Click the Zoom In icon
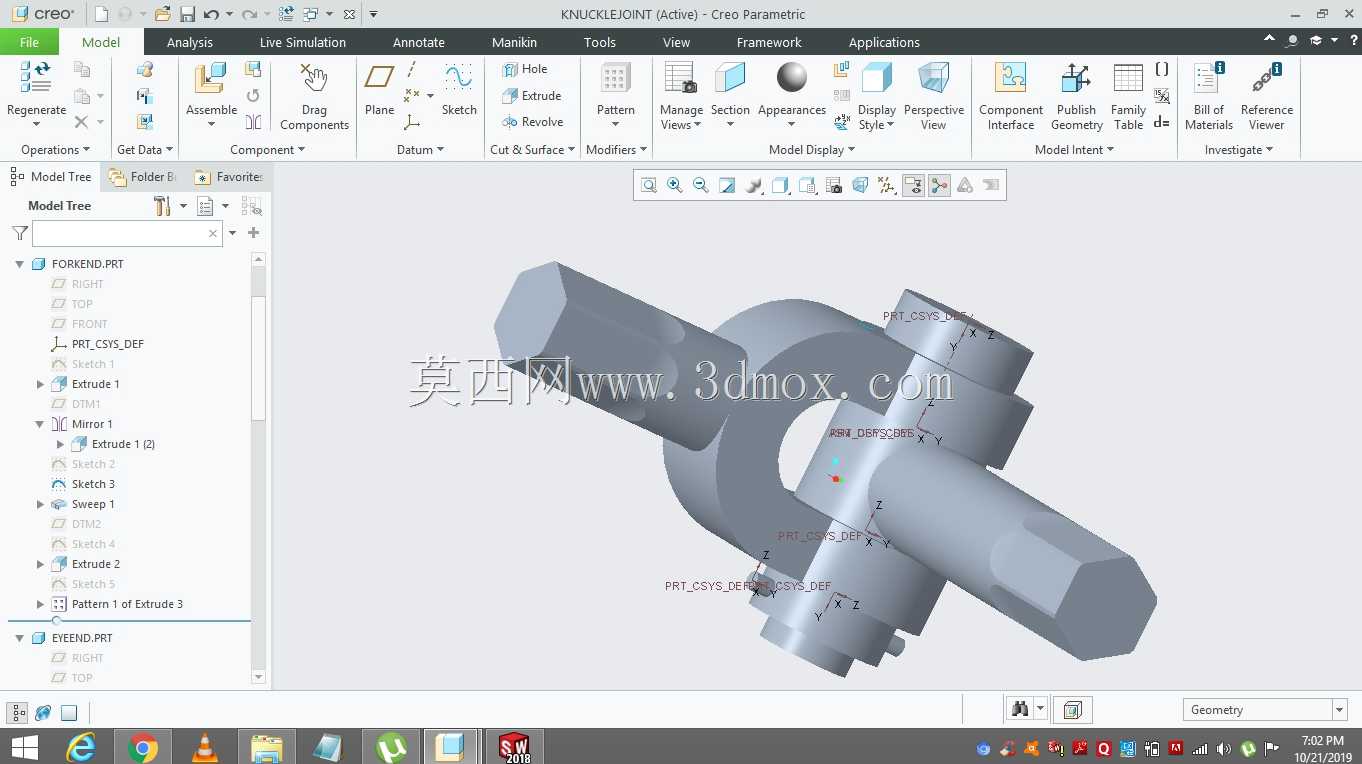The width and height of the screenshot is (1362, 764). 675,185
